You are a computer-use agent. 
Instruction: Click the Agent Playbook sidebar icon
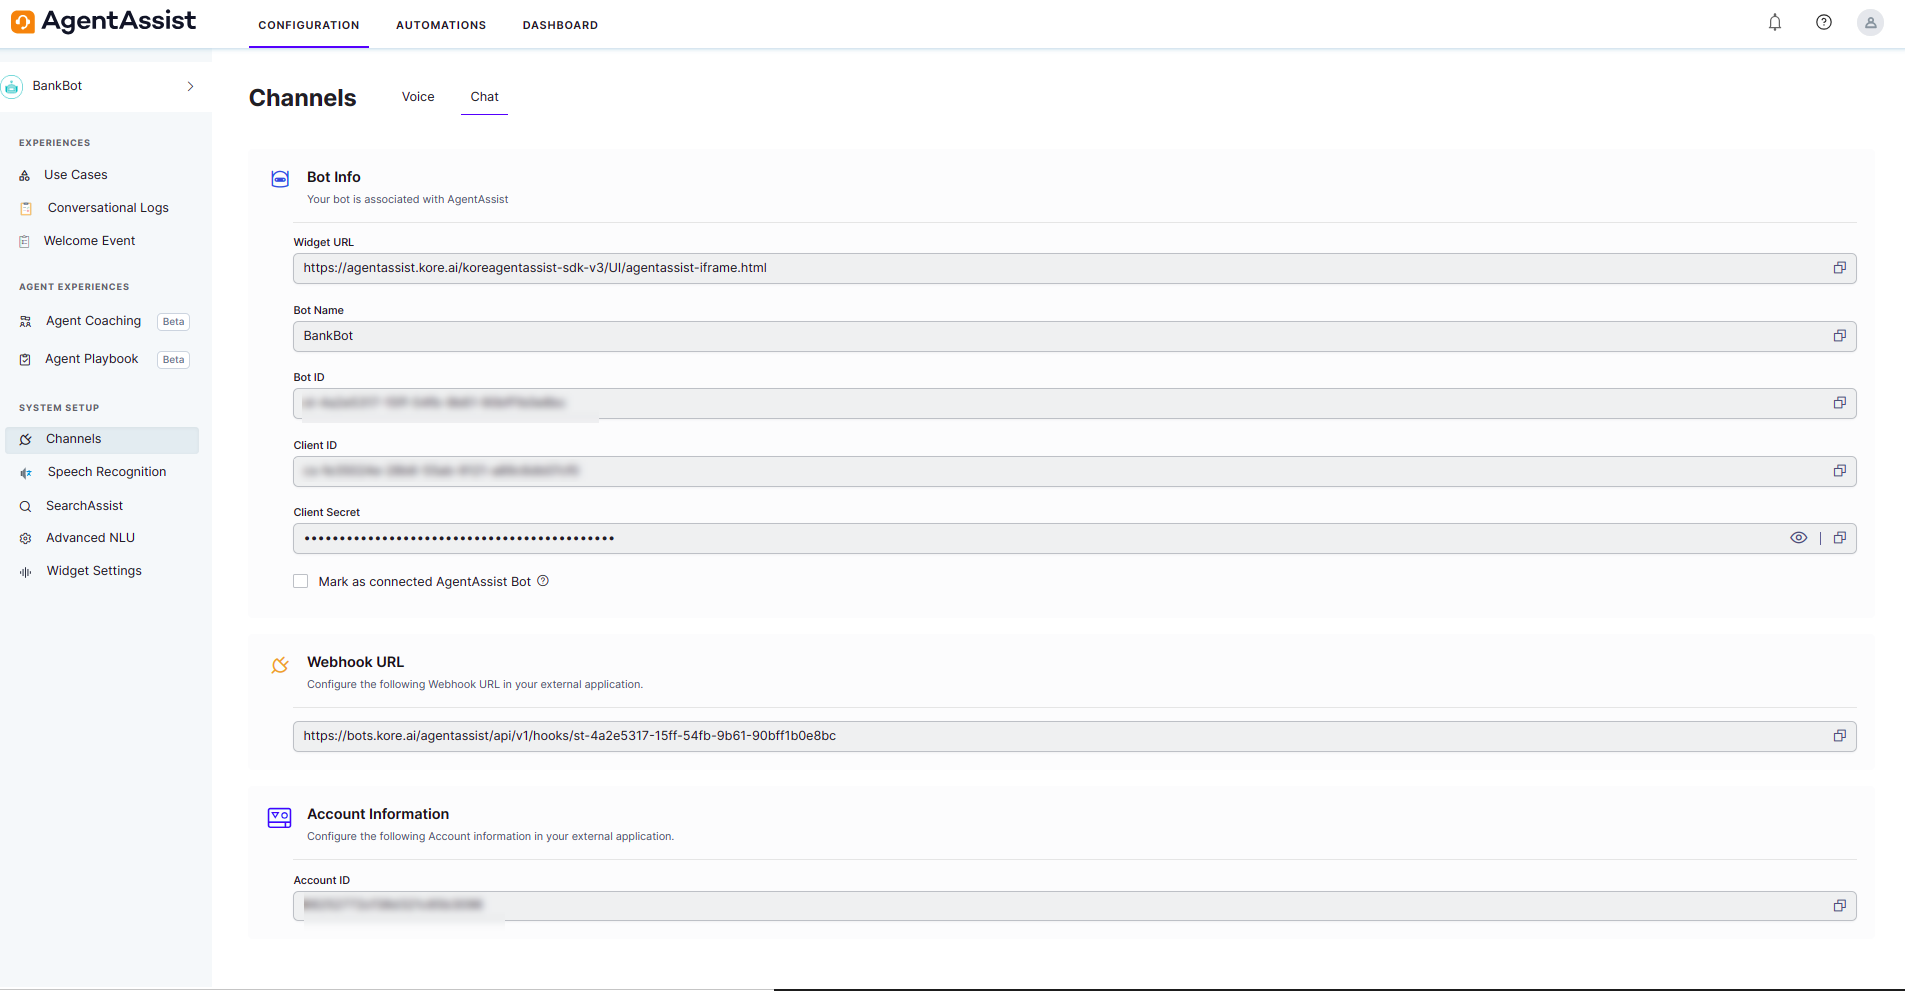click(25, 359)
